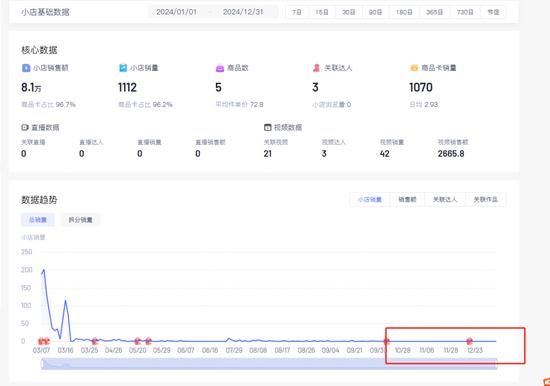Click the 视频数据 video icon
This screenshot has width=550, height=386.
click(268, 127)
